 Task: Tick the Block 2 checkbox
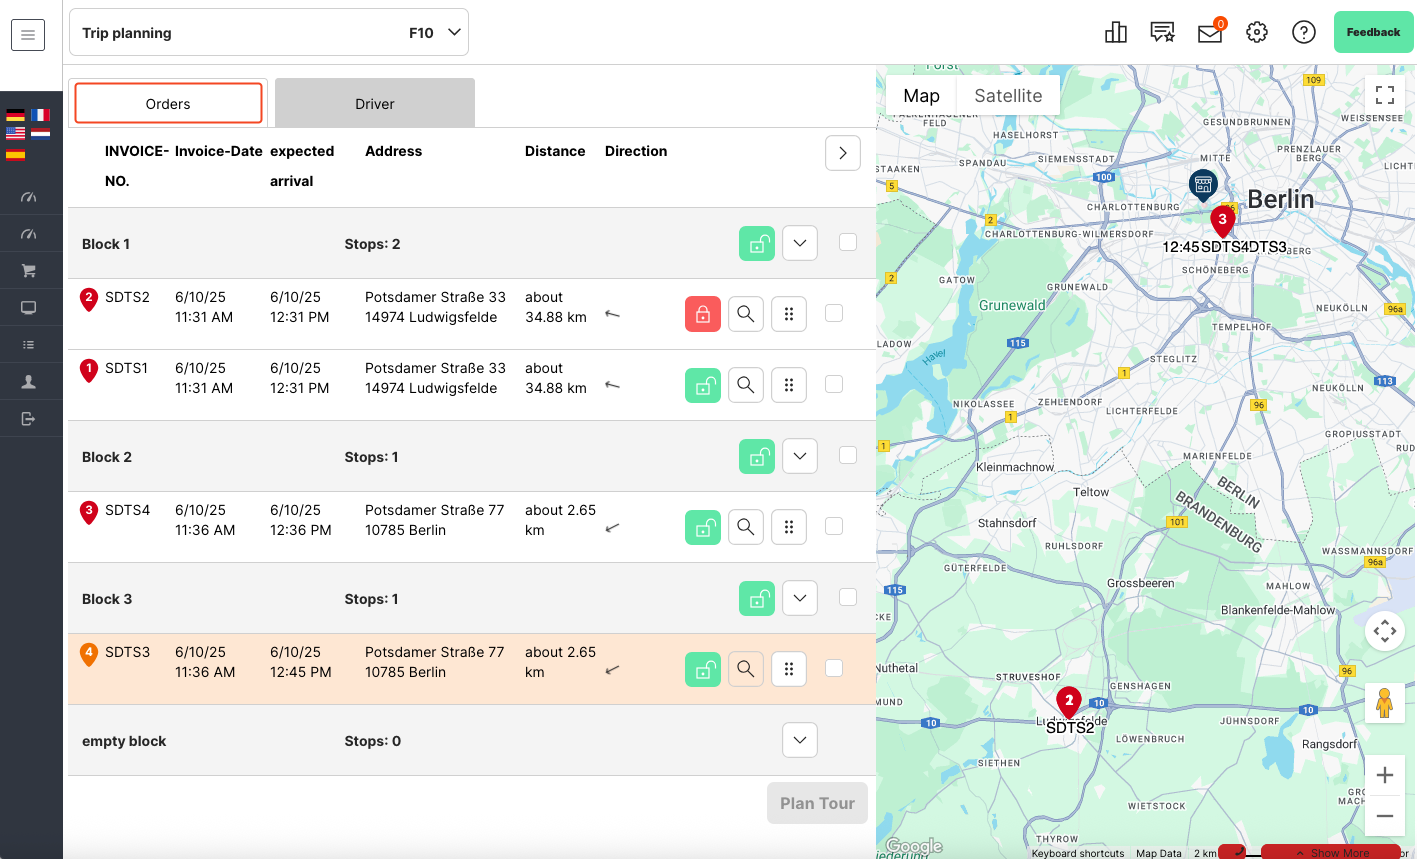pos(848,455)
